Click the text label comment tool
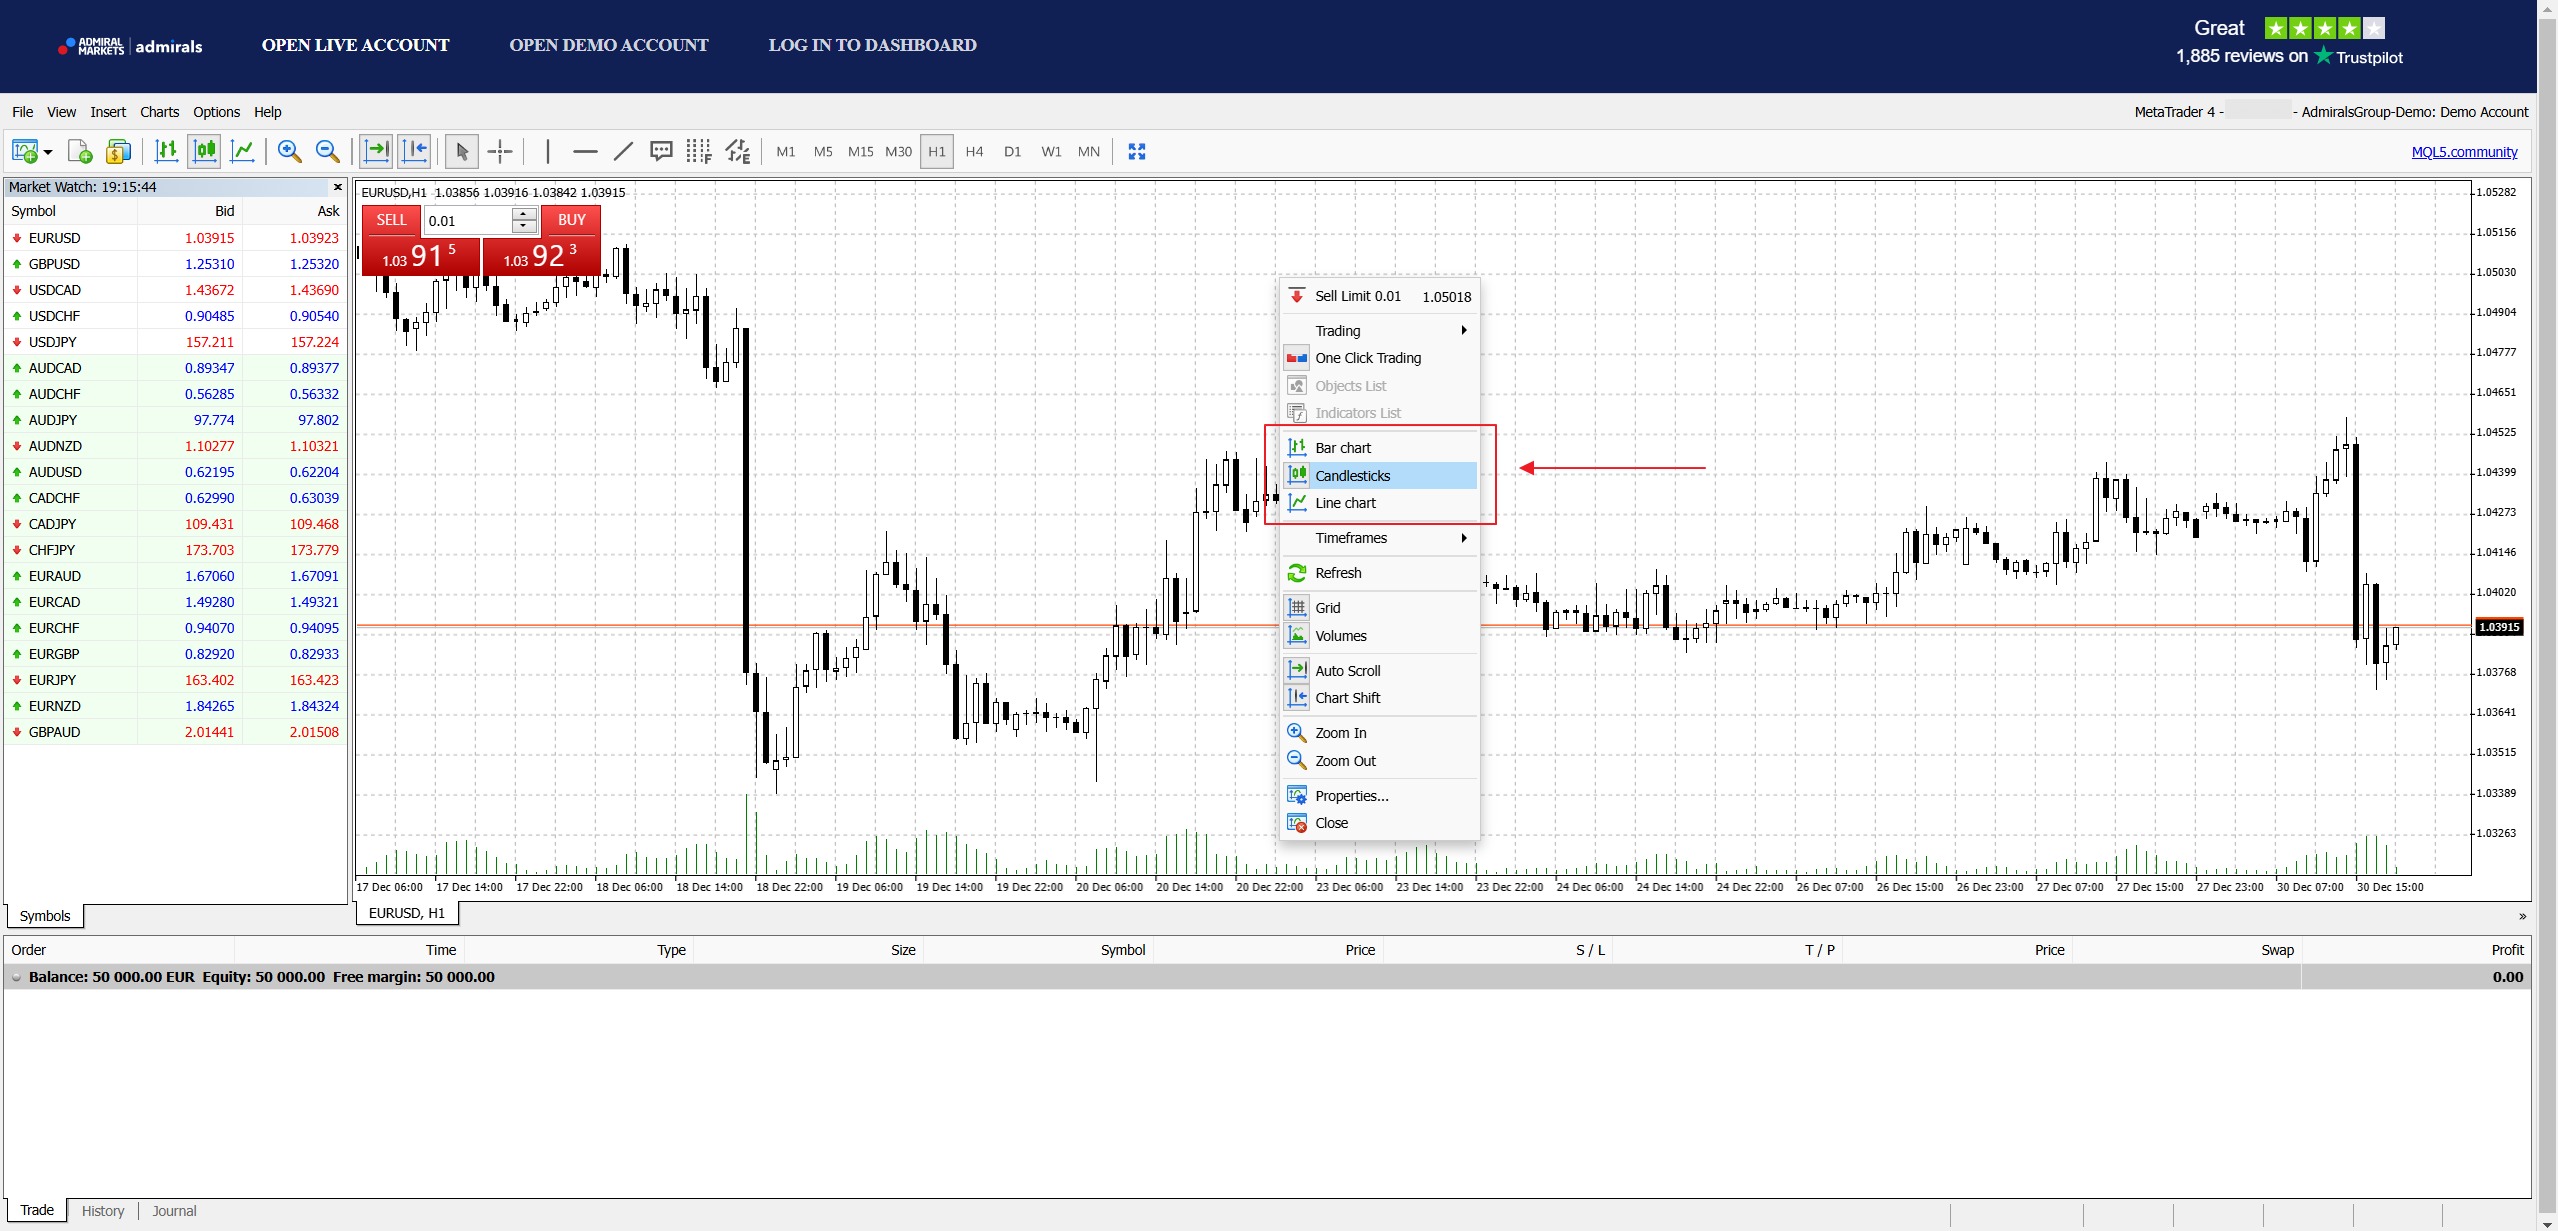The width and height of the screenshot is (2558, 1231). point(661,152)
